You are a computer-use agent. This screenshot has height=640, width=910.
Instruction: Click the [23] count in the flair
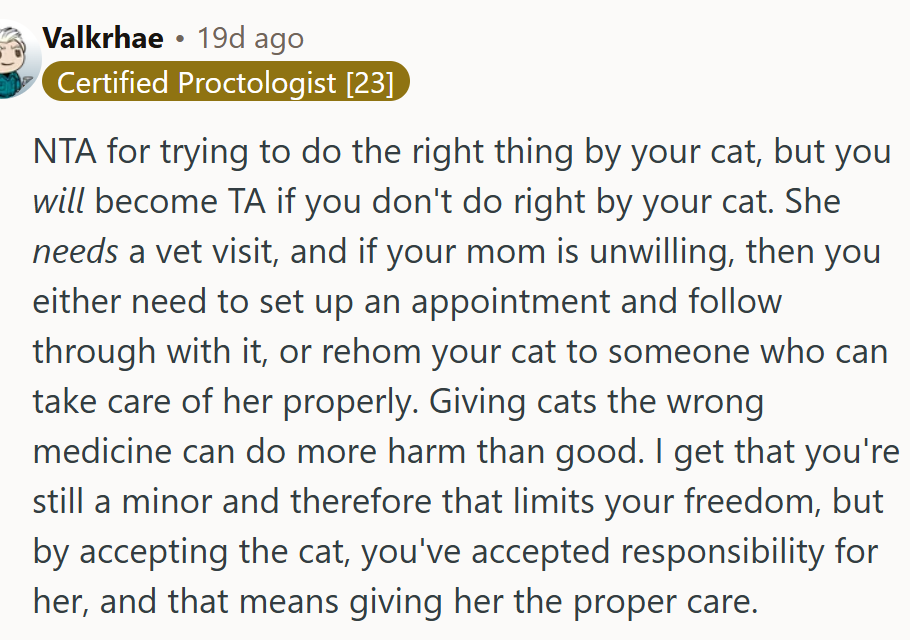pyautogui.click(x=369, y=83)
